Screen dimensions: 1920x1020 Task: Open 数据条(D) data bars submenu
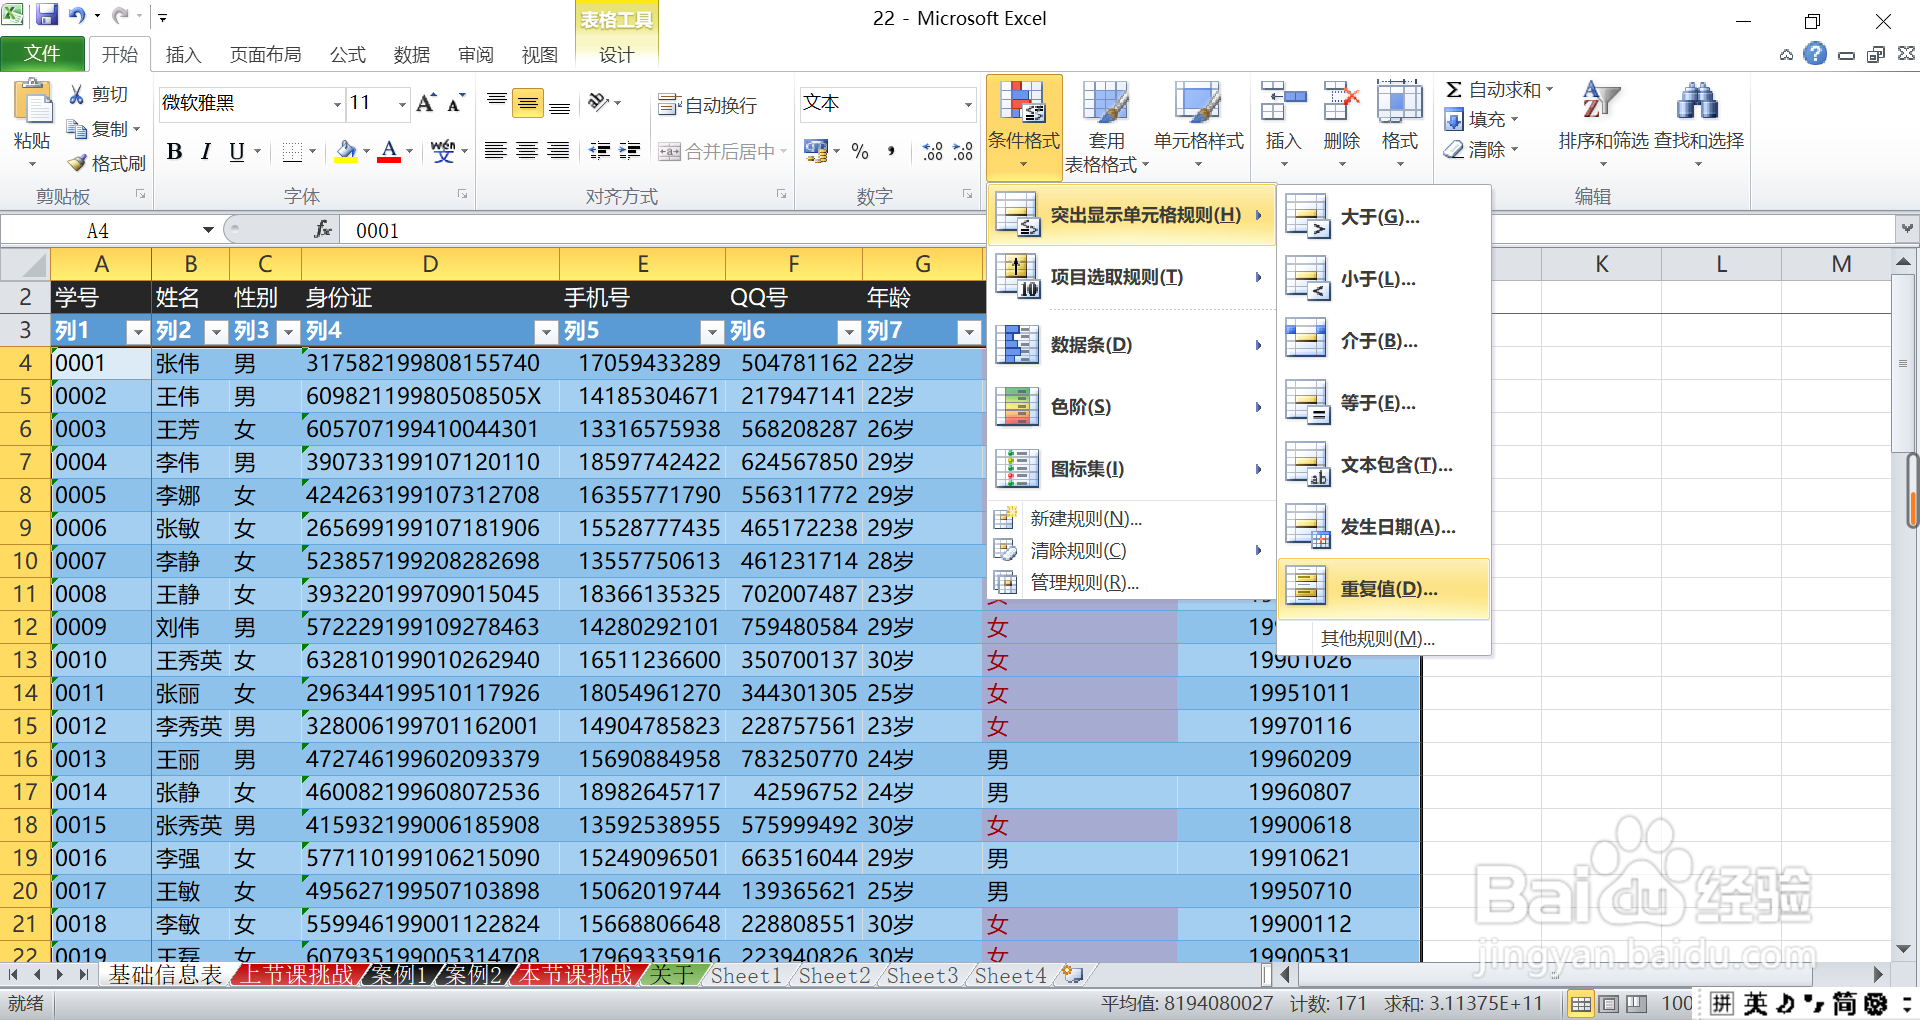tap(1131, 345)
